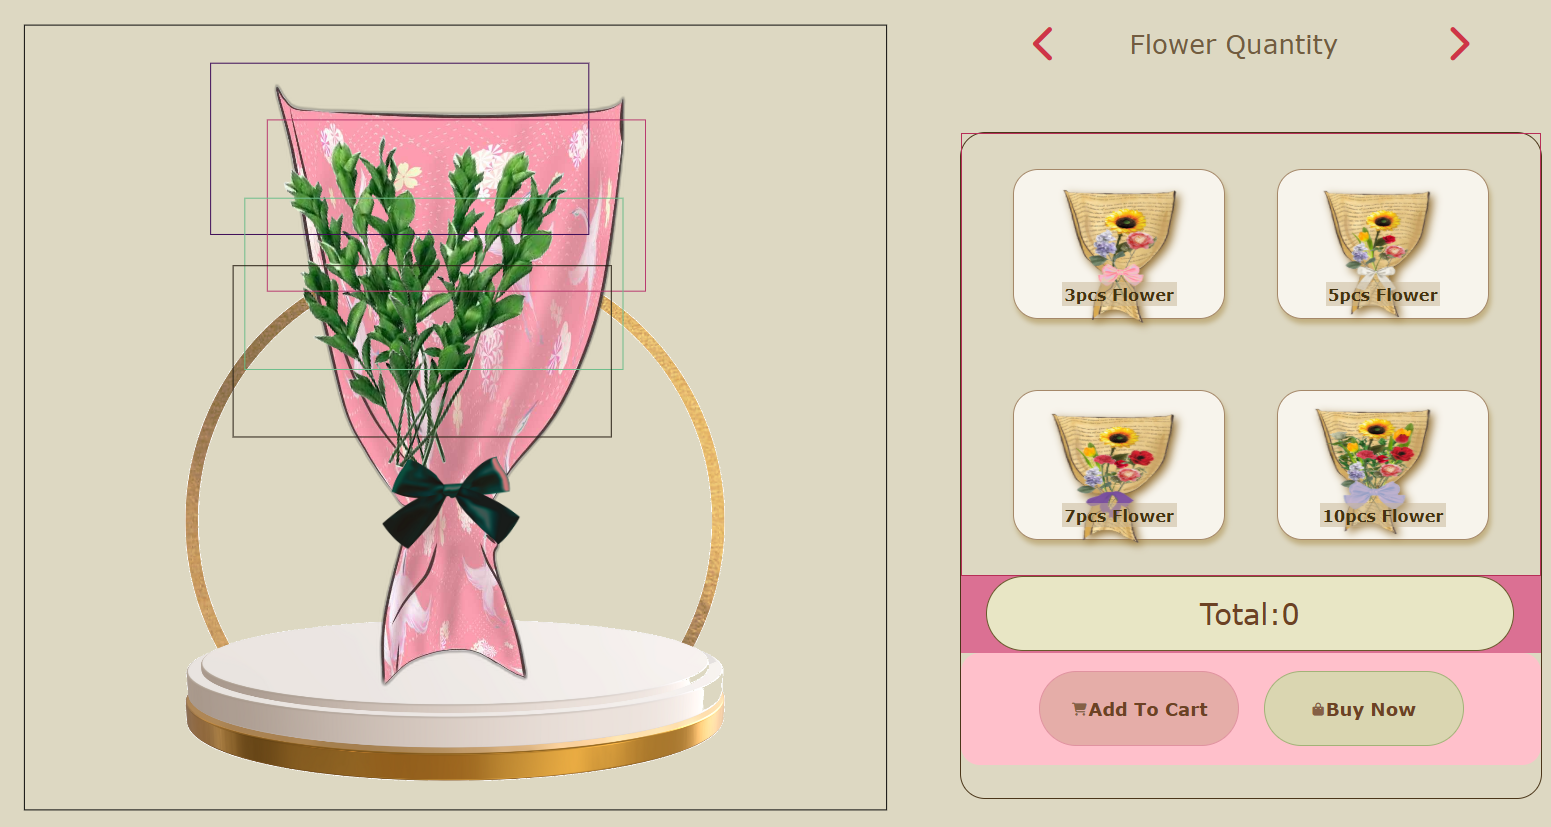Click the bag icon in Buy Now
The image size is (1551, 827).
tap(1318, 709)
